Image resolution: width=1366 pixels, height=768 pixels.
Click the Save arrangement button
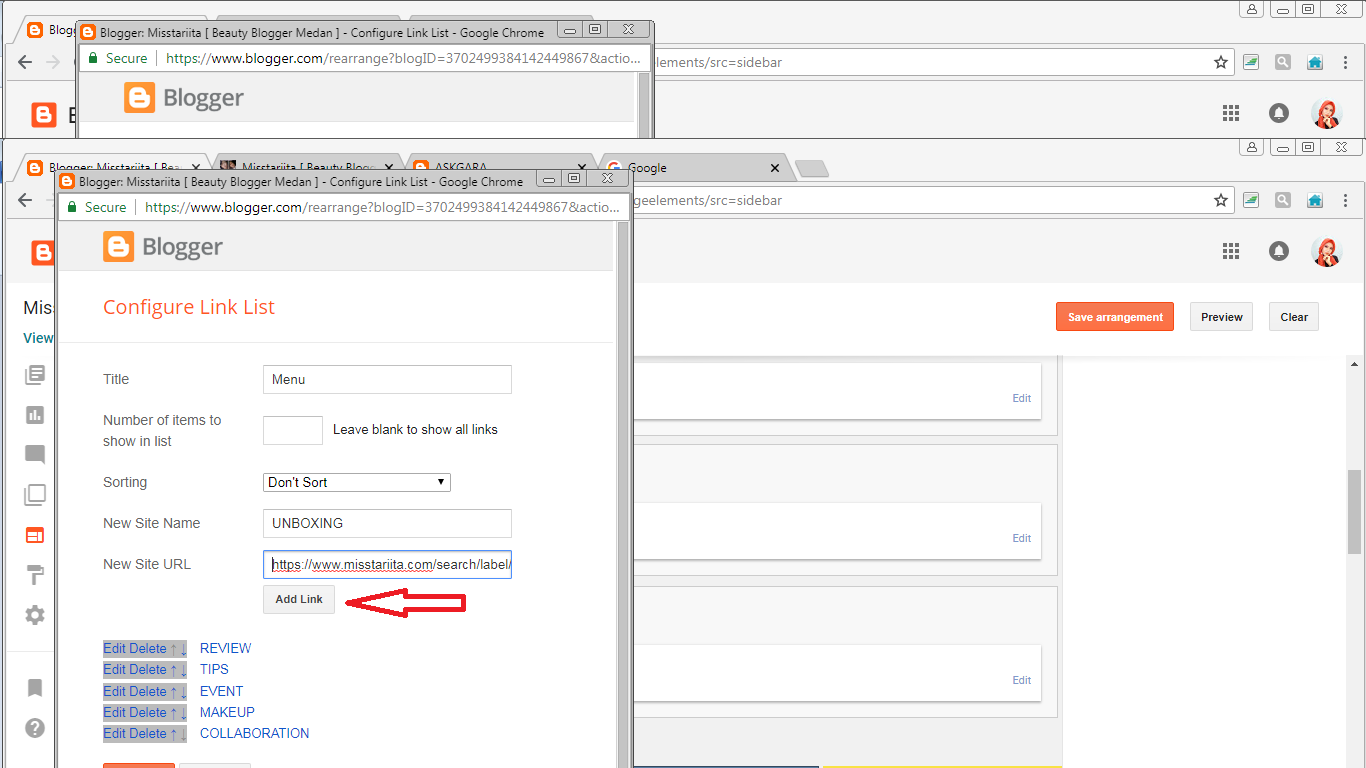pos(1115,317)
